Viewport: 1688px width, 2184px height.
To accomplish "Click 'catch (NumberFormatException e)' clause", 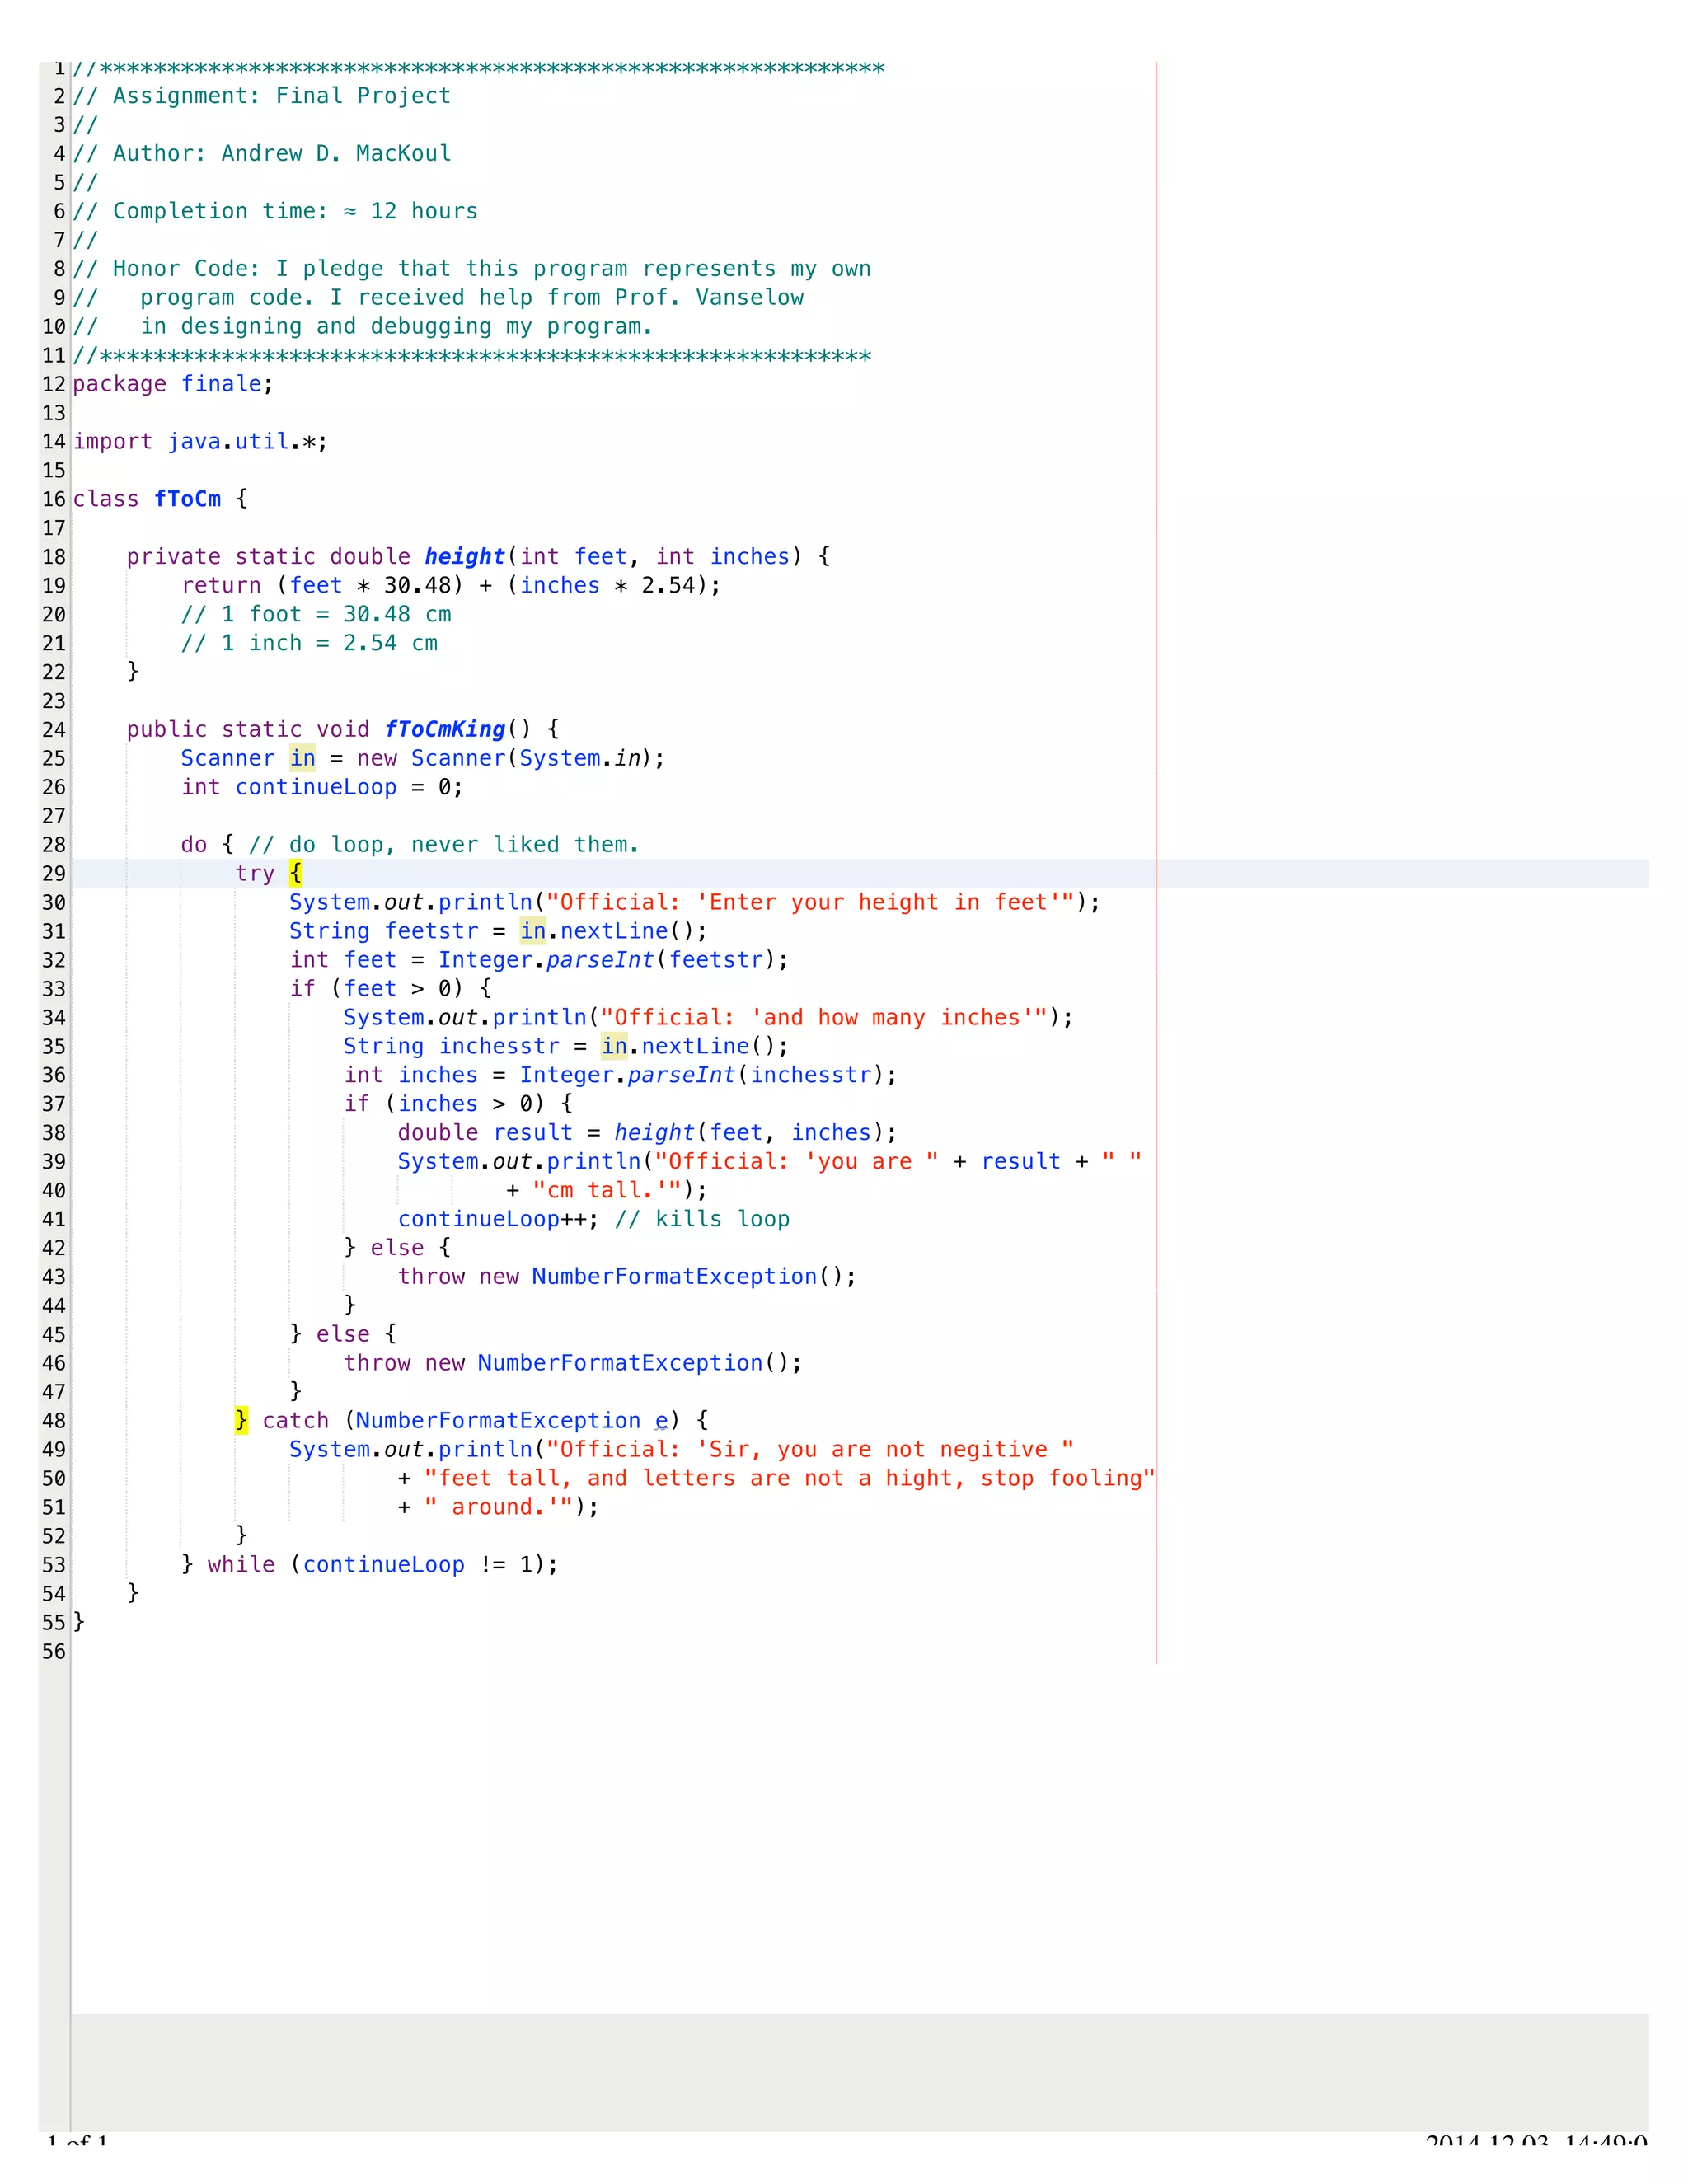I will tap(472, 1421).
